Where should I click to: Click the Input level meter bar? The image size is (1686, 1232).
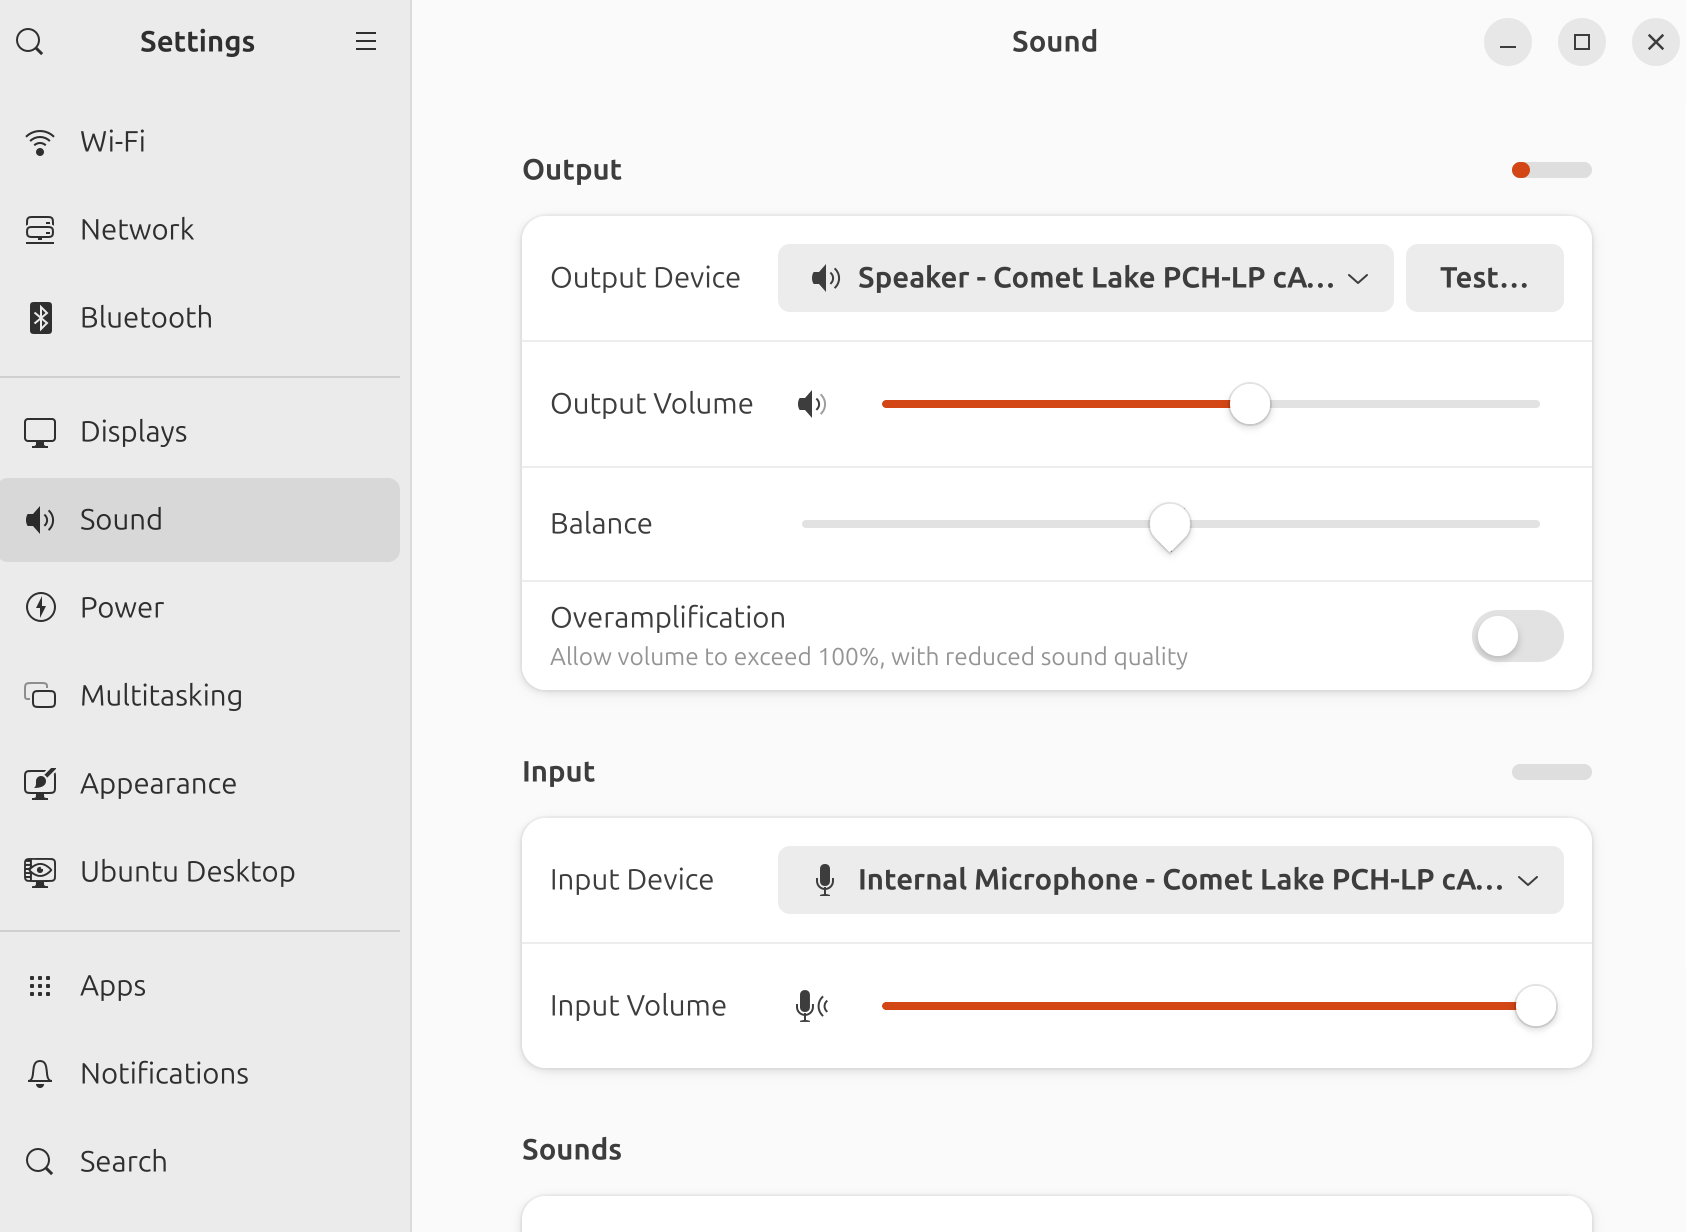coord(1551,772)
